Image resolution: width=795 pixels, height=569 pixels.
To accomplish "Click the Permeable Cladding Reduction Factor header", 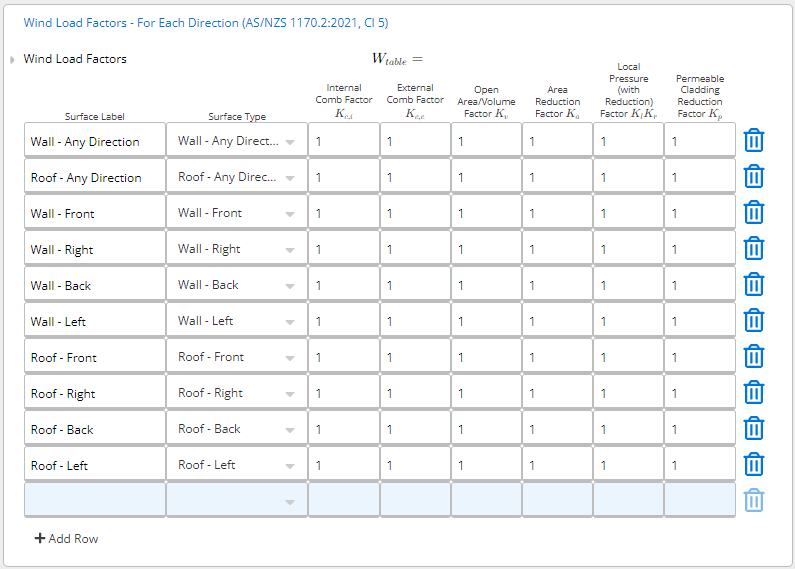I will tap(700, 96).
